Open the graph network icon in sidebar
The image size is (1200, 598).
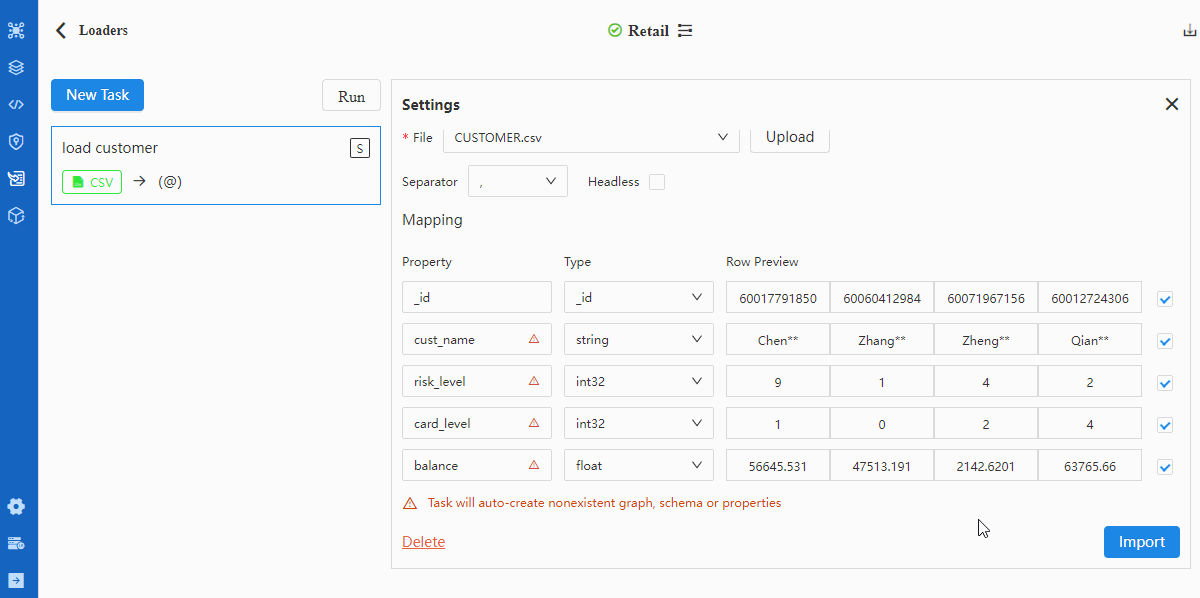click(x=16, y=30)
